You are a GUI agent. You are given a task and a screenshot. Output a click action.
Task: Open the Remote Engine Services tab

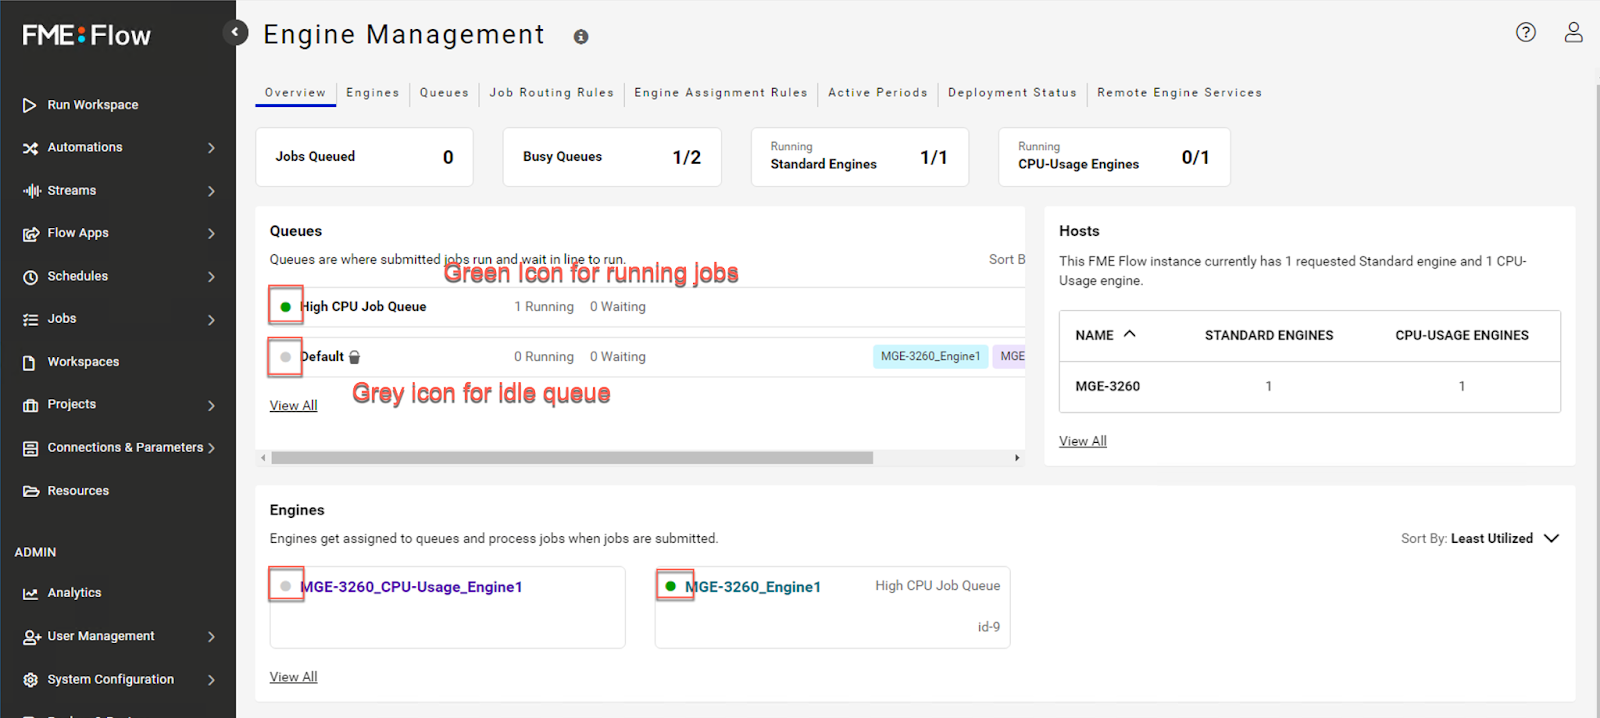tap(1179, 92)
